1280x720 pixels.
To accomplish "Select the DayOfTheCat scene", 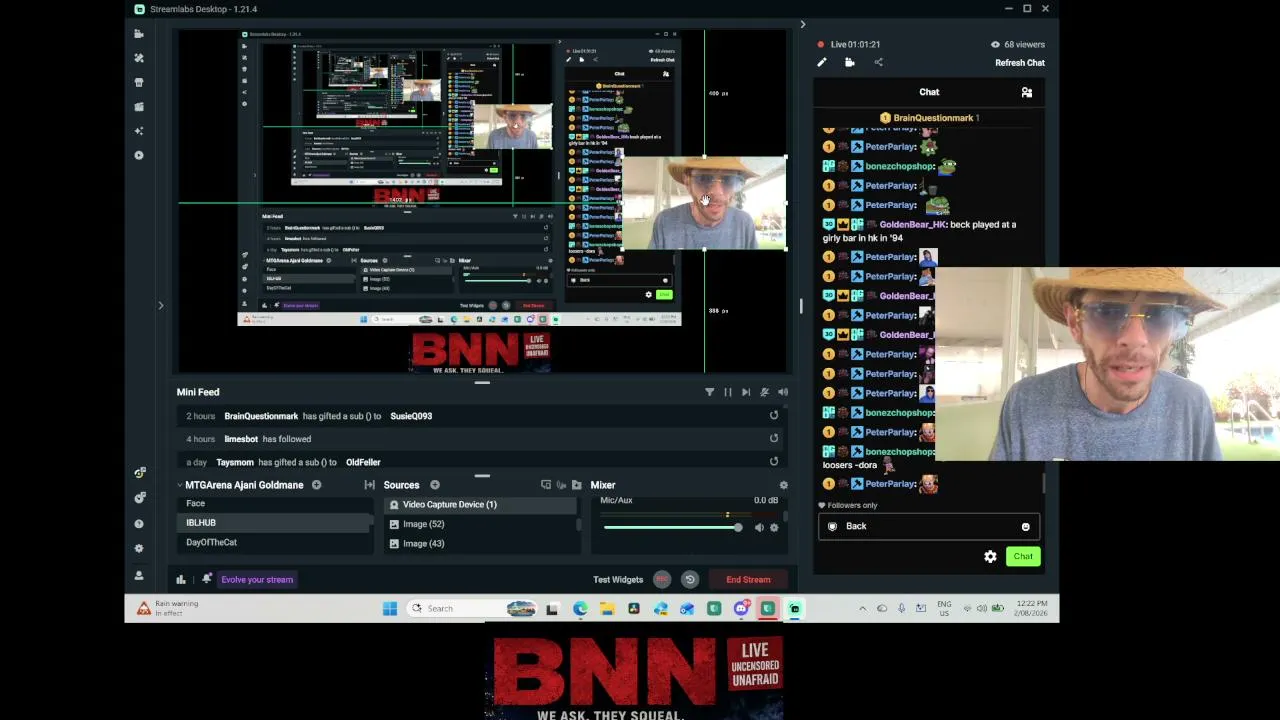I will point(274,542).
